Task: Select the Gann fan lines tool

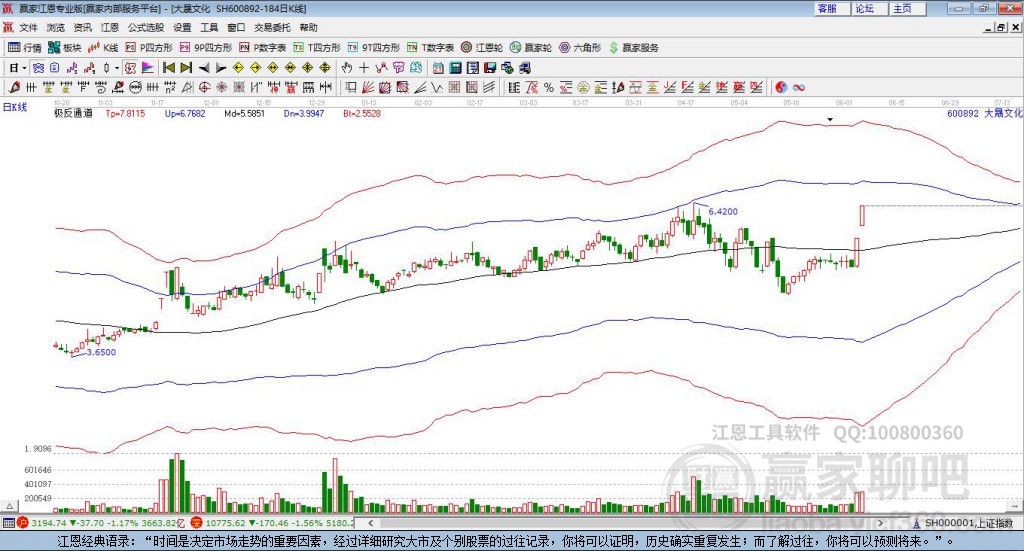Action: [368, 87]
